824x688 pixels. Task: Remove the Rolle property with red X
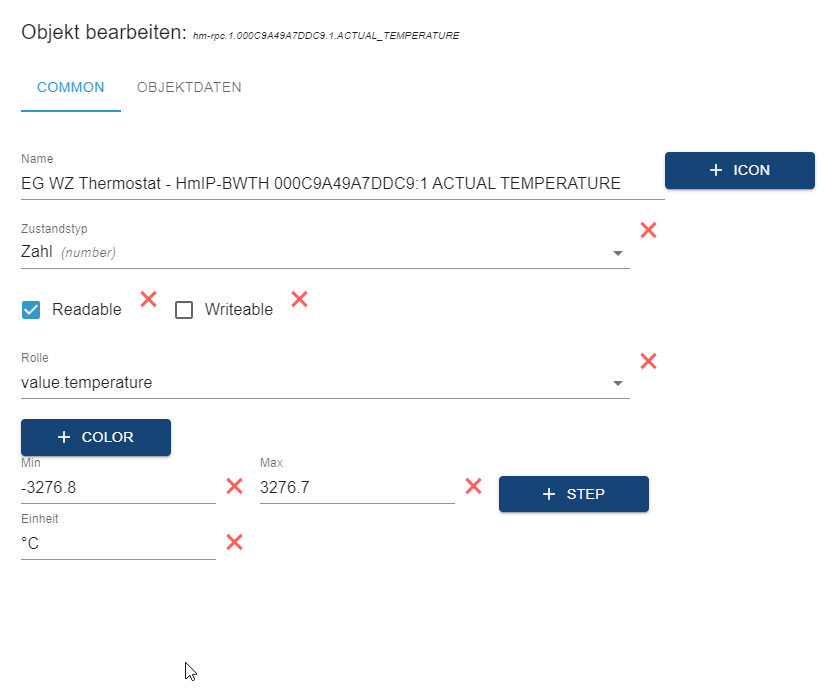pyautogui.click(x=648, y=361)
